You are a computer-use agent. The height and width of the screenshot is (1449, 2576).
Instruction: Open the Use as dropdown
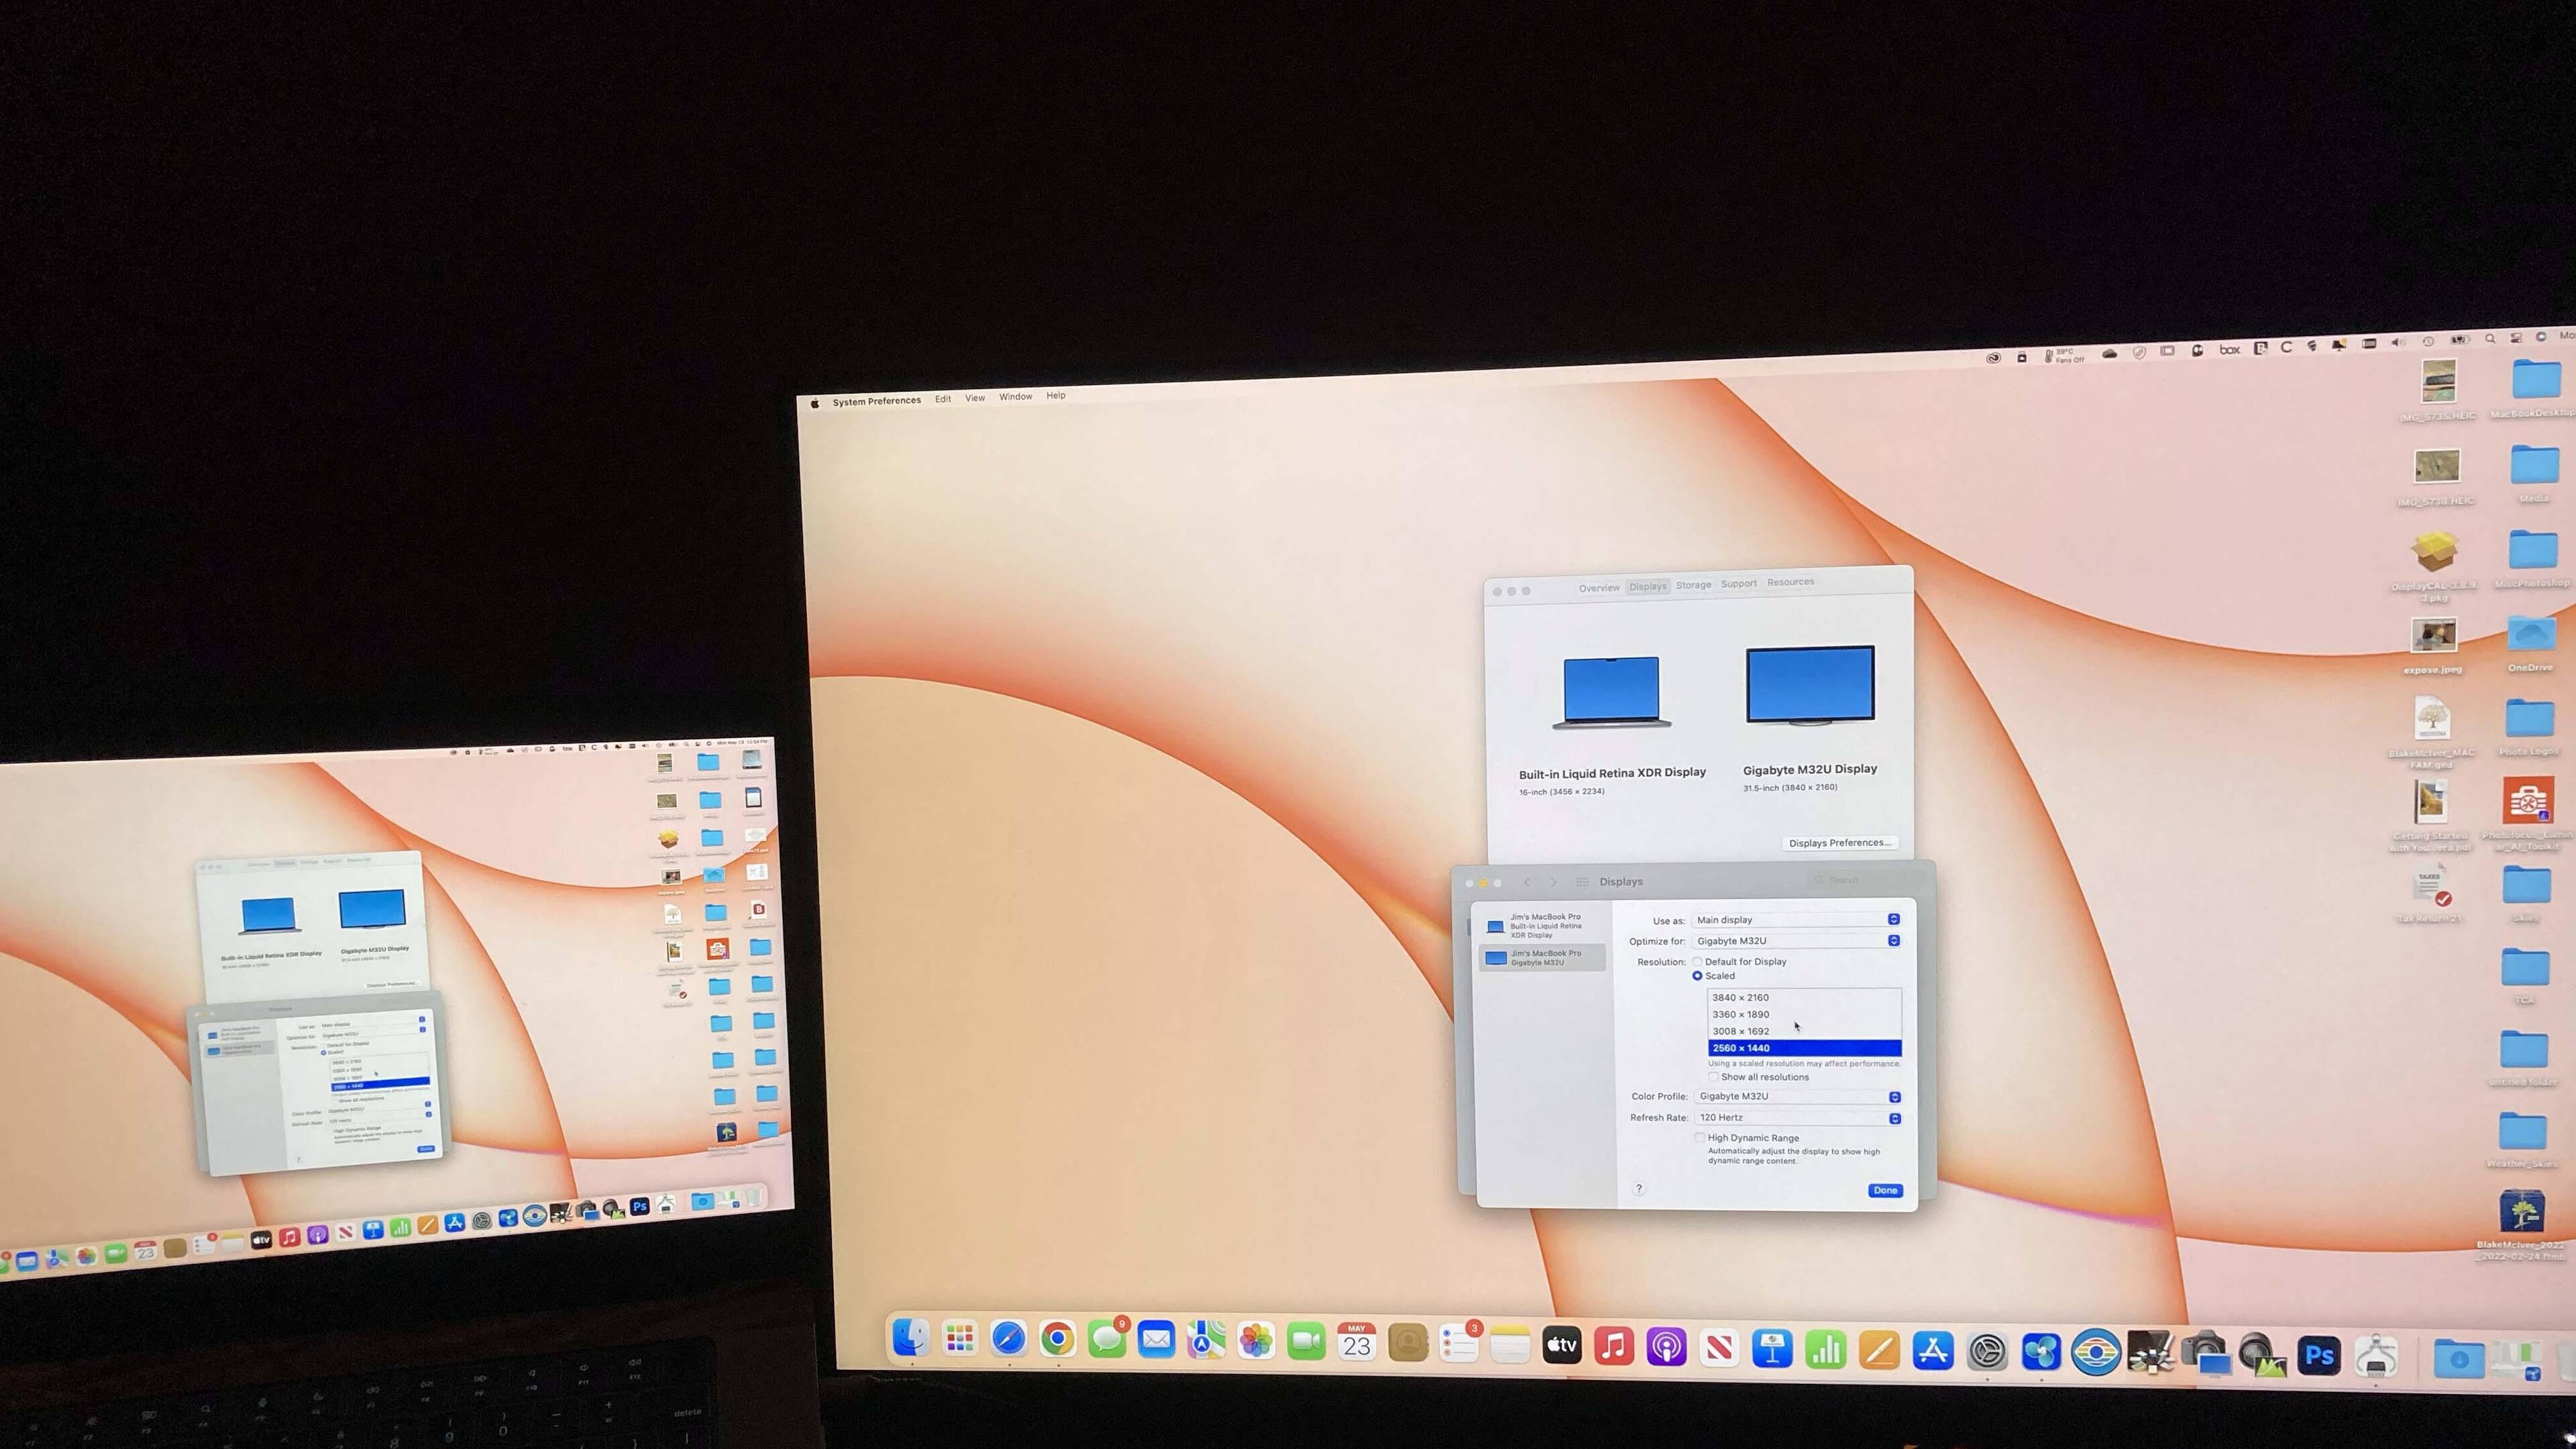1796,919
